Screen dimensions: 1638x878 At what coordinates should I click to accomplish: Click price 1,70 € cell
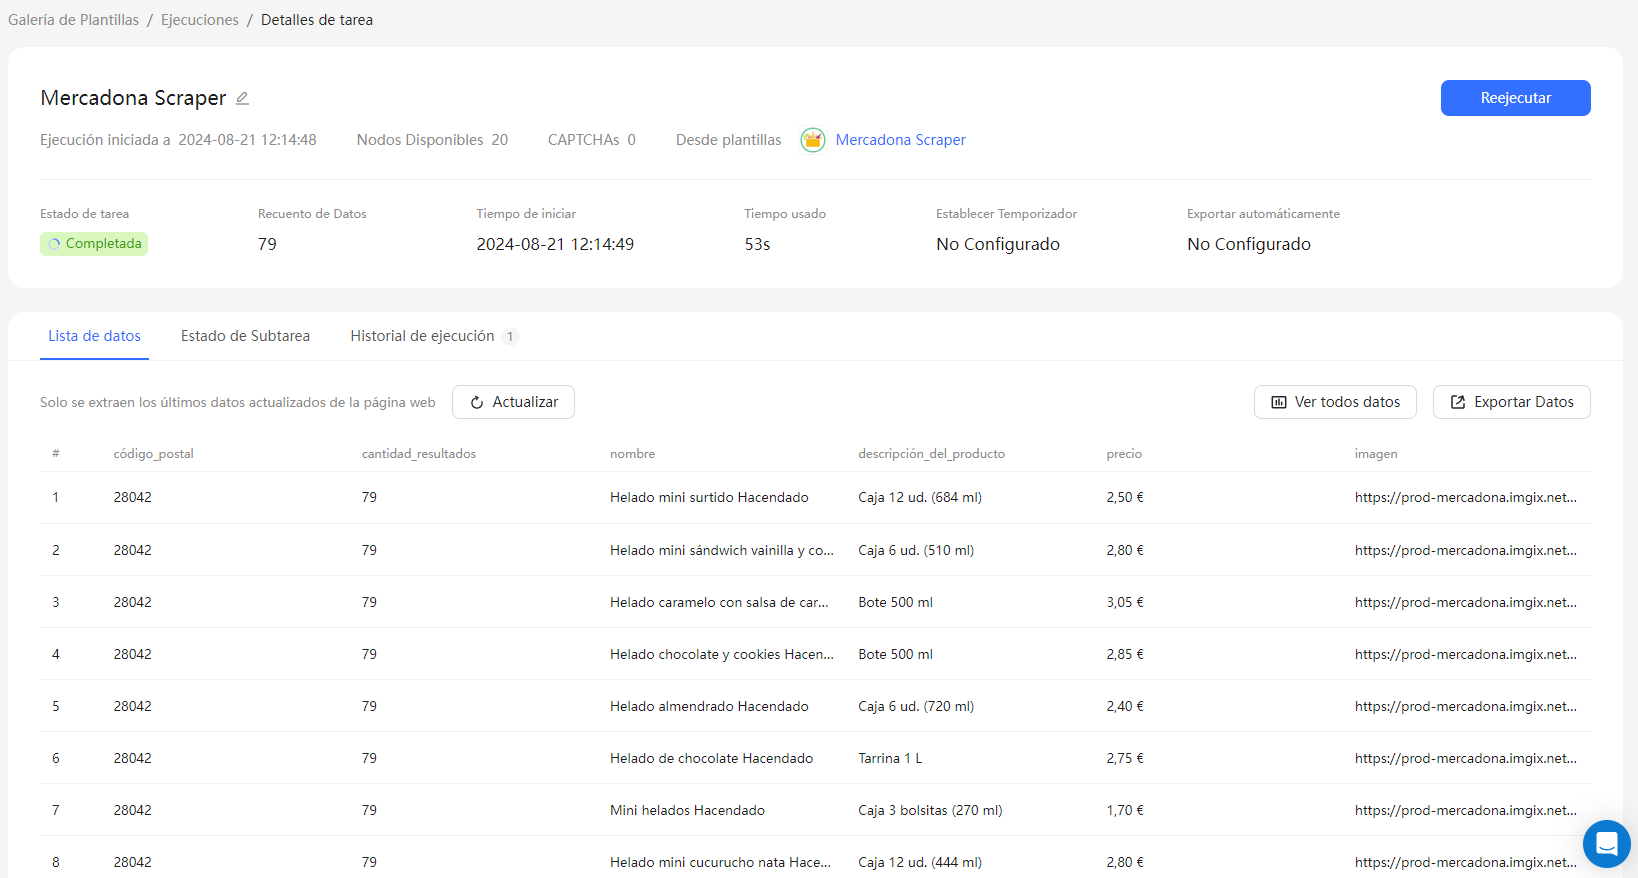point(1125,810)
